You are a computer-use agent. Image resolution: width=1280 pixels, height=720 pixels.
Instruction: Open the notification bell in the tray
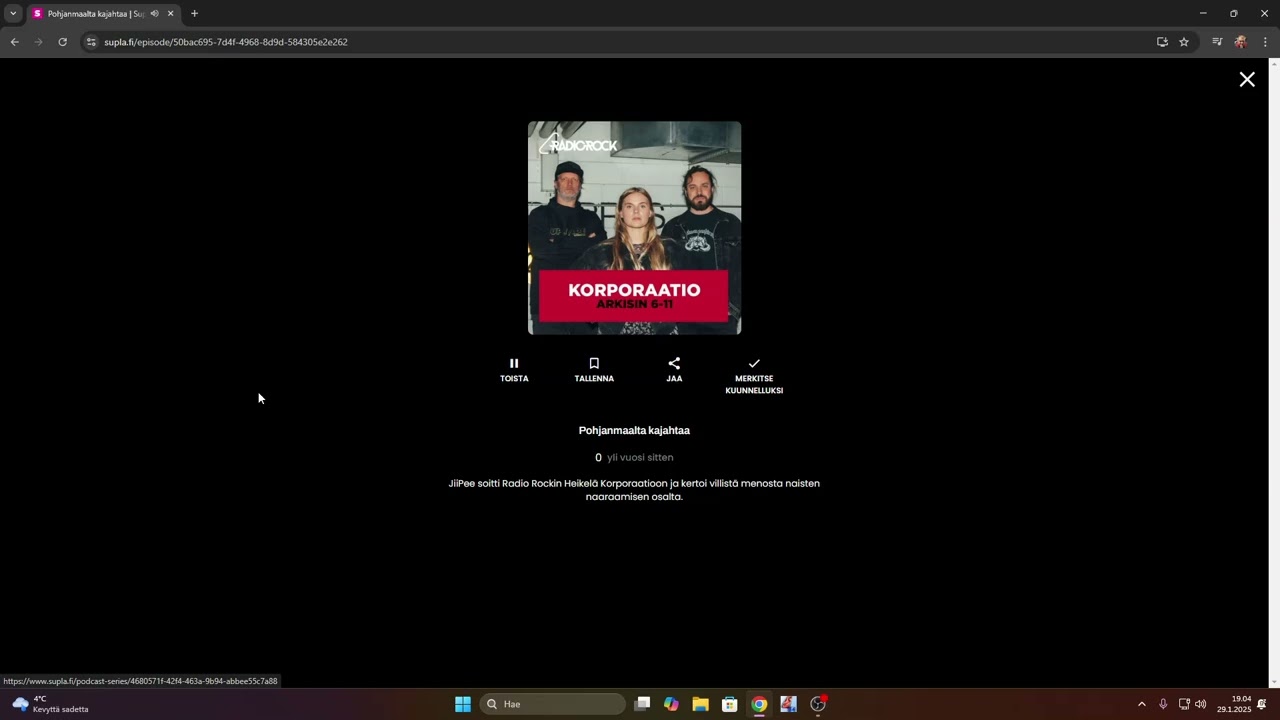(1262, 704)
